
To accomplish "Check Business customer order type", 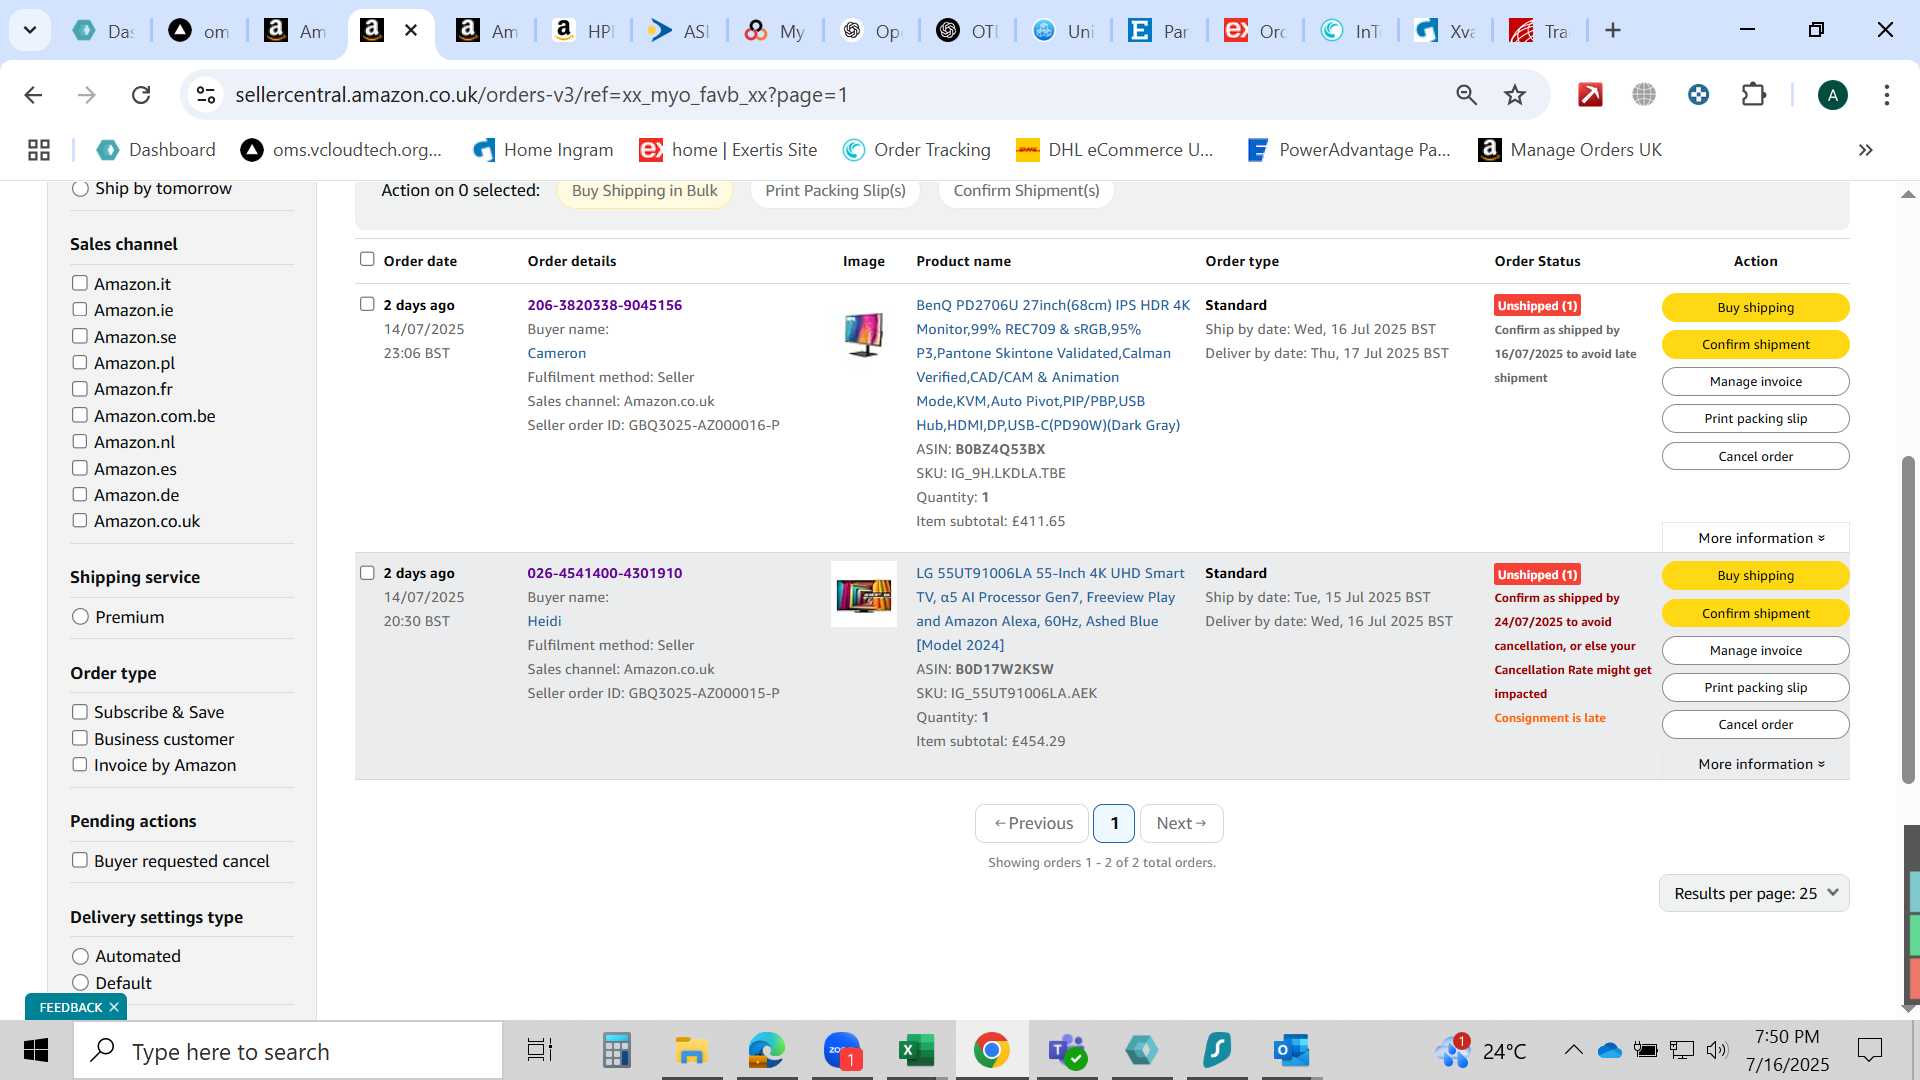I will [80, 739].
